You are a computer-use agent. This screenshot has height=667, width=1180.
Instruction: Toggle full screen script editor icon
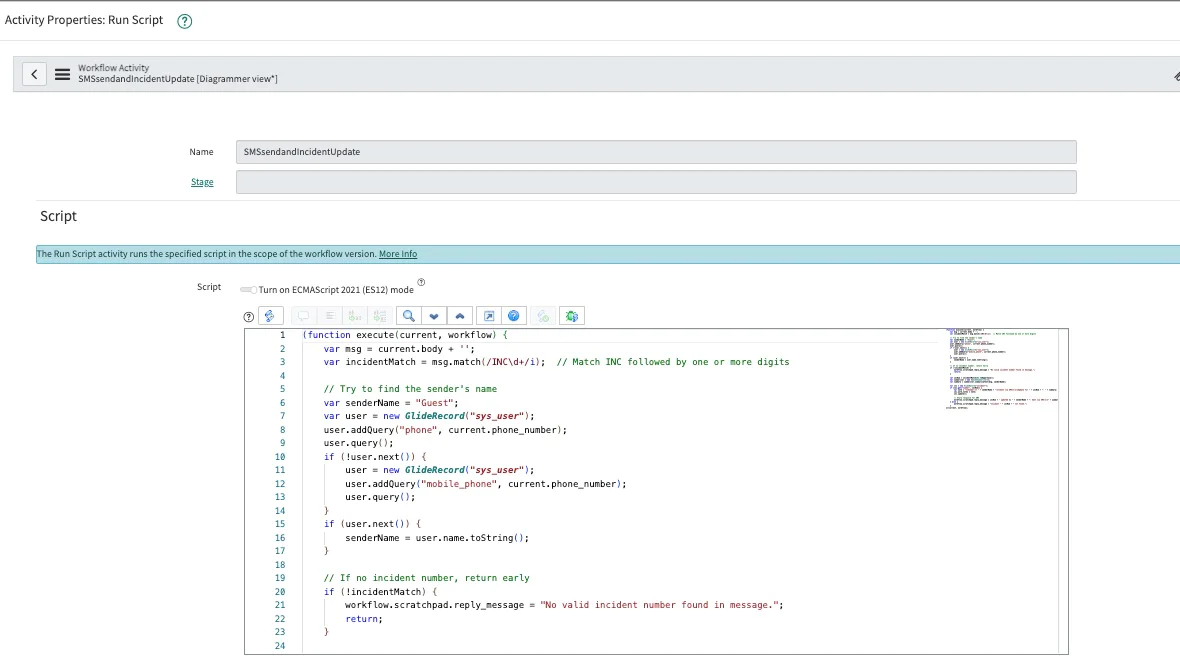click(x=488, y=316)
